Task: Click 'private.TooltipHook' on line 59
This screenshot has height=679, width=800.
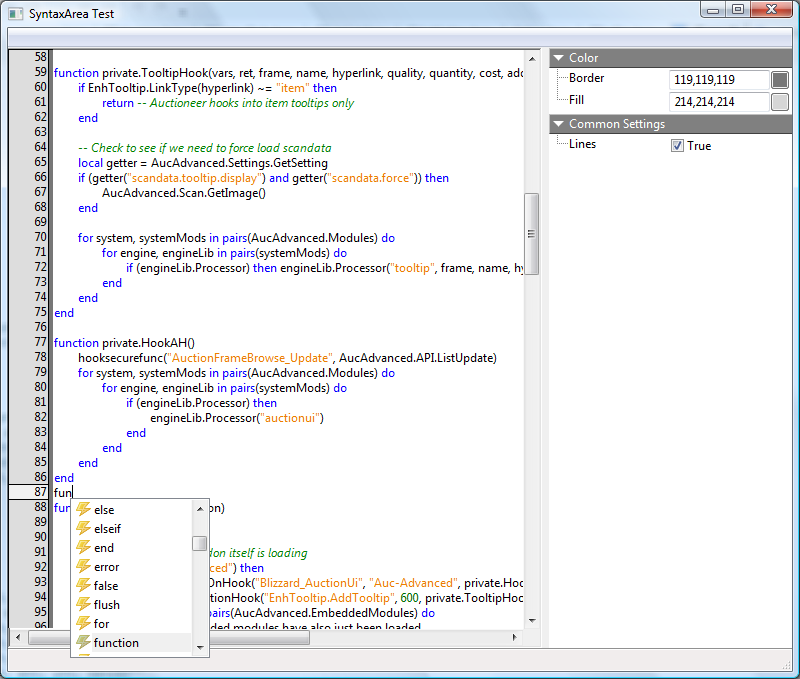Action: (x=156, y=73)
